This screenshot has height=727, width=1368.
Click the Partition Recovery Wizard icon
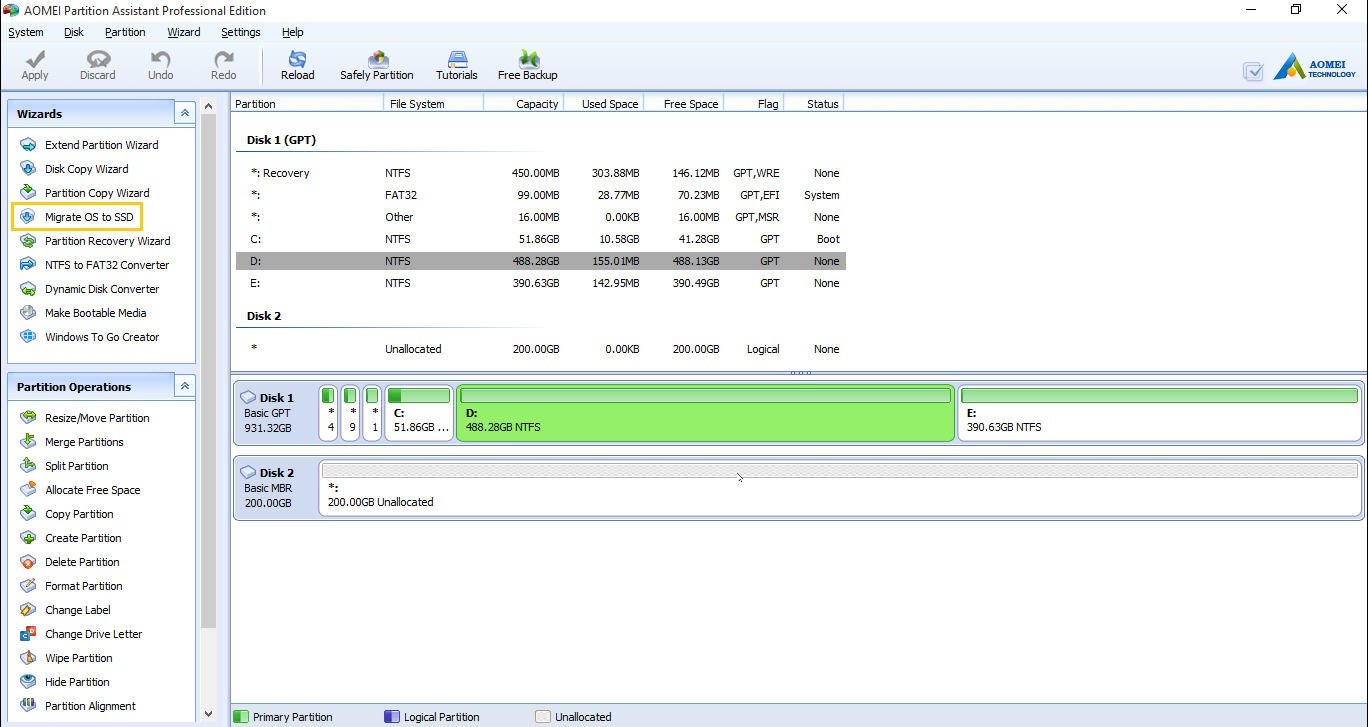click(28, 241)
